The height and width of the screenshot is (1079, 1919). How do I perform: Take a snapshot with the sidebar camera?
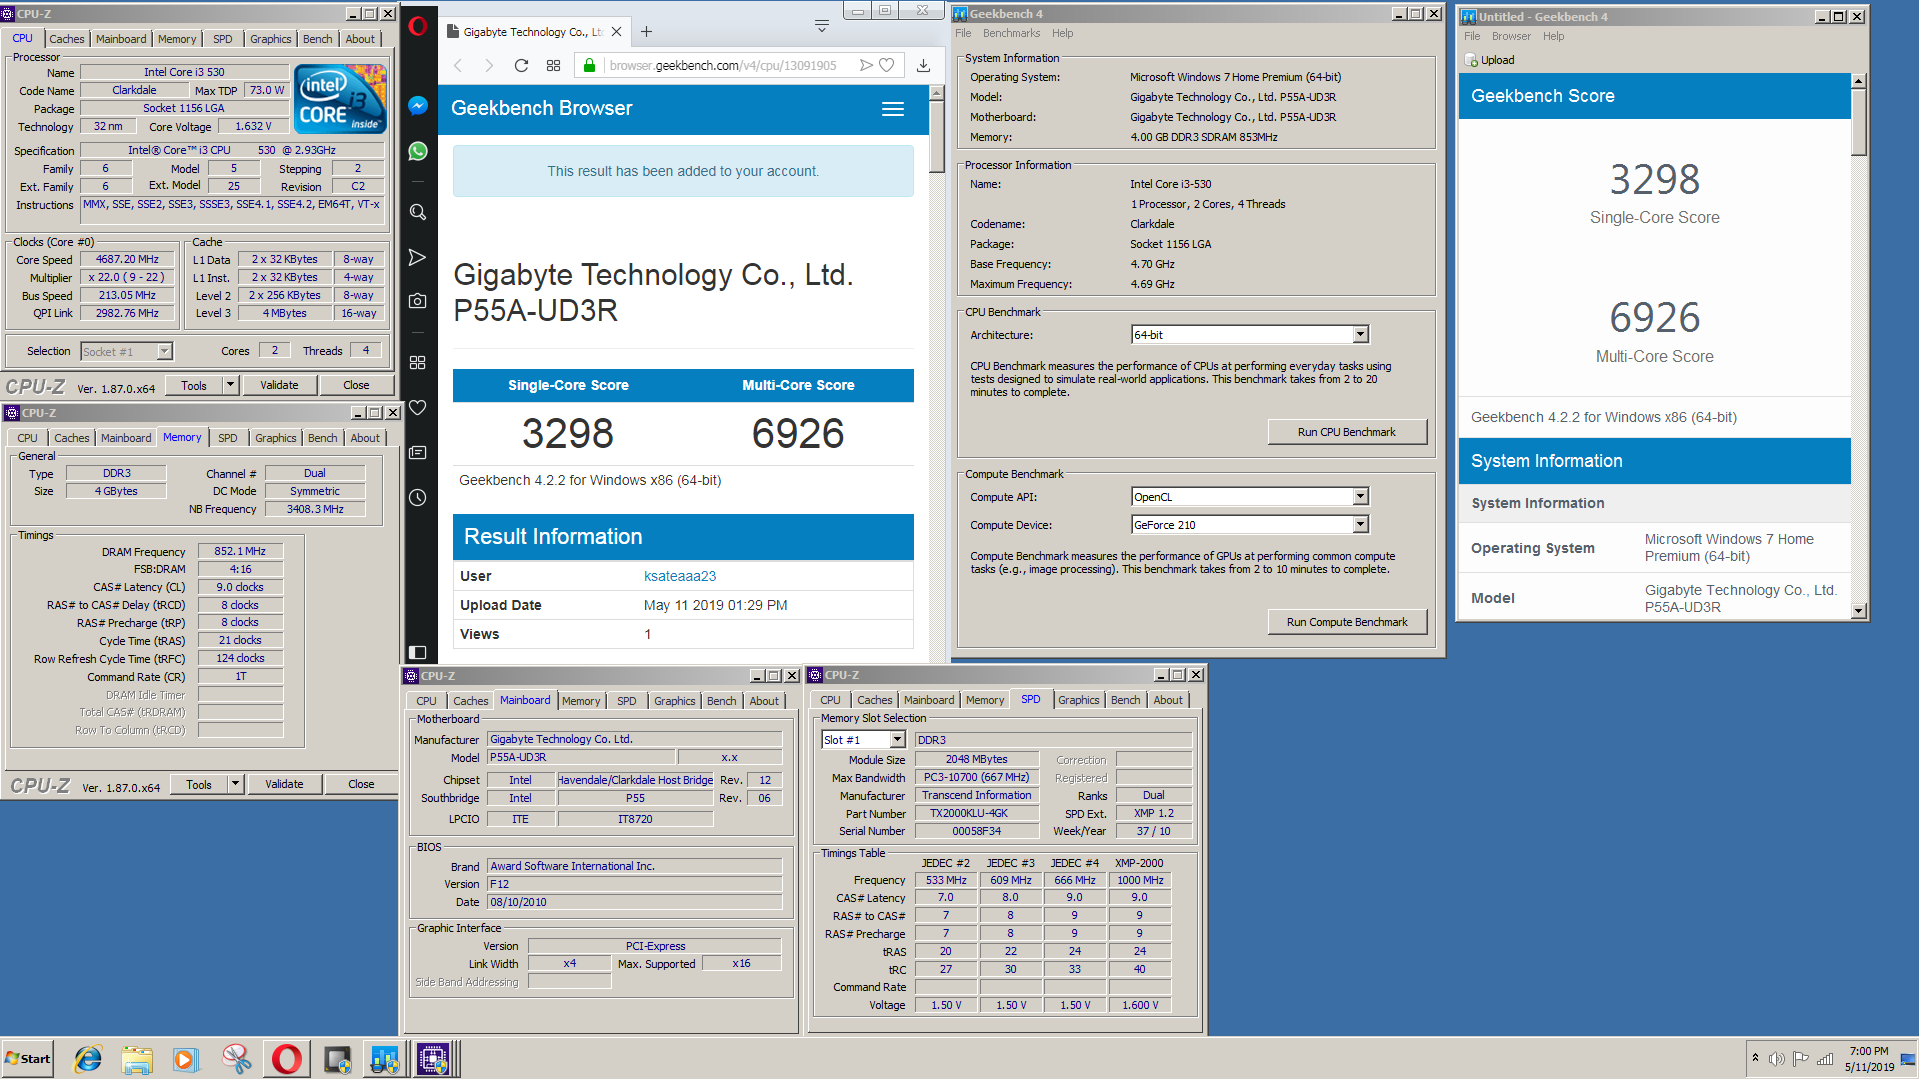click(418, 300)
